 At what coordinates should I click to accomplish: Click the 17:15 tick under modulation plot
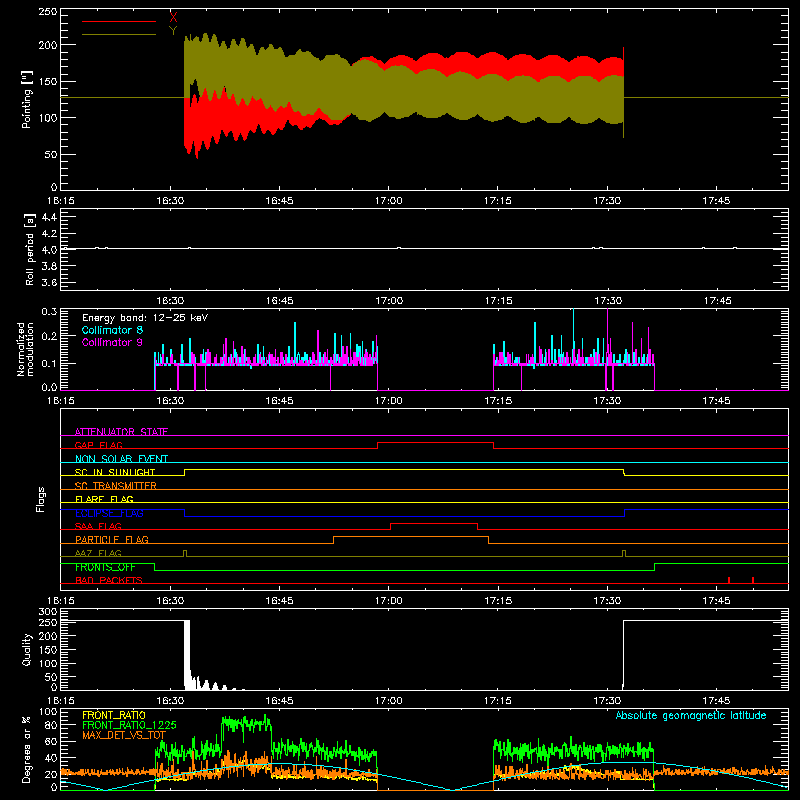pos(498,401)
